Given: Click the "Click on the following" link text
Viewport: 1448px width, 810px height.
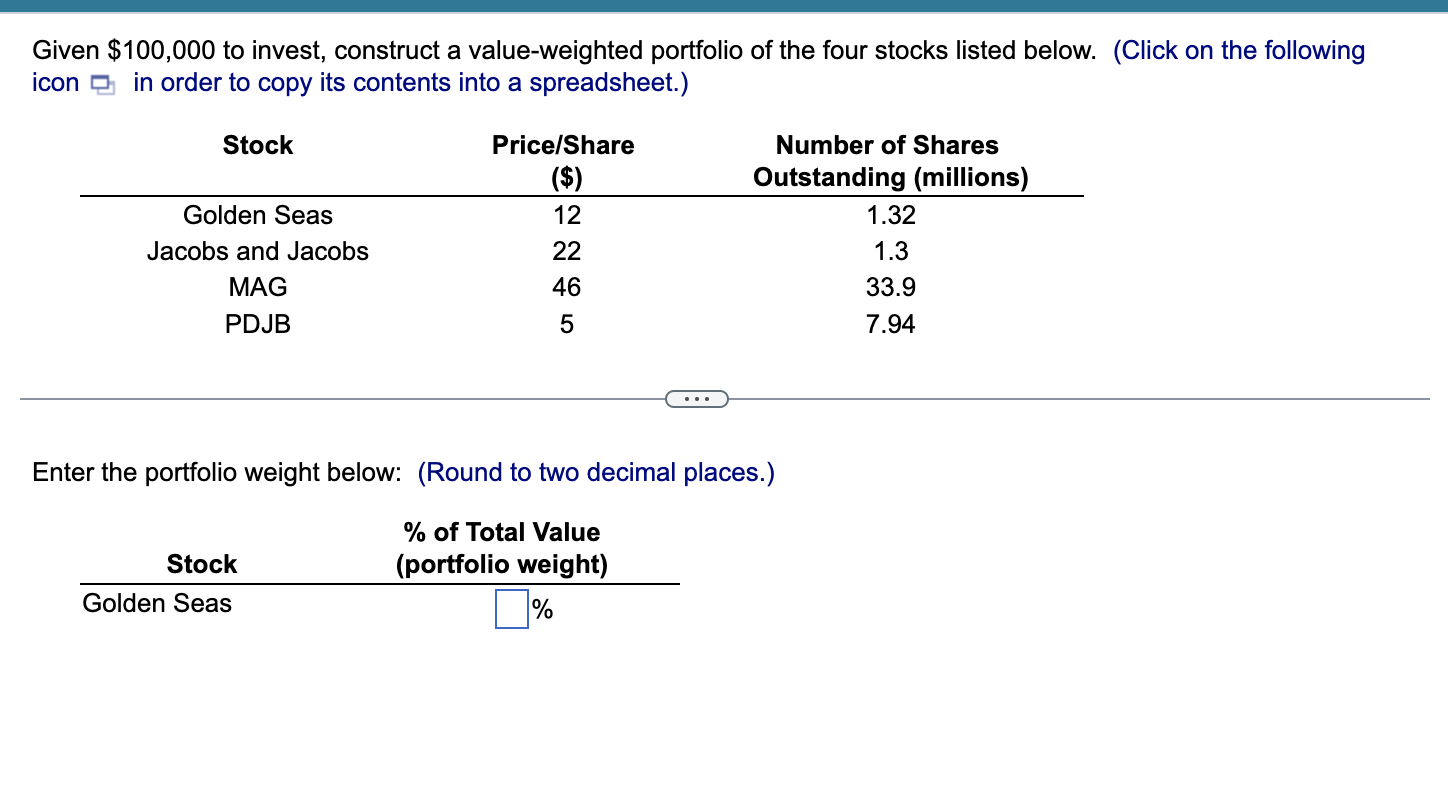Looking at the screenshot, I should [1240, 51].
